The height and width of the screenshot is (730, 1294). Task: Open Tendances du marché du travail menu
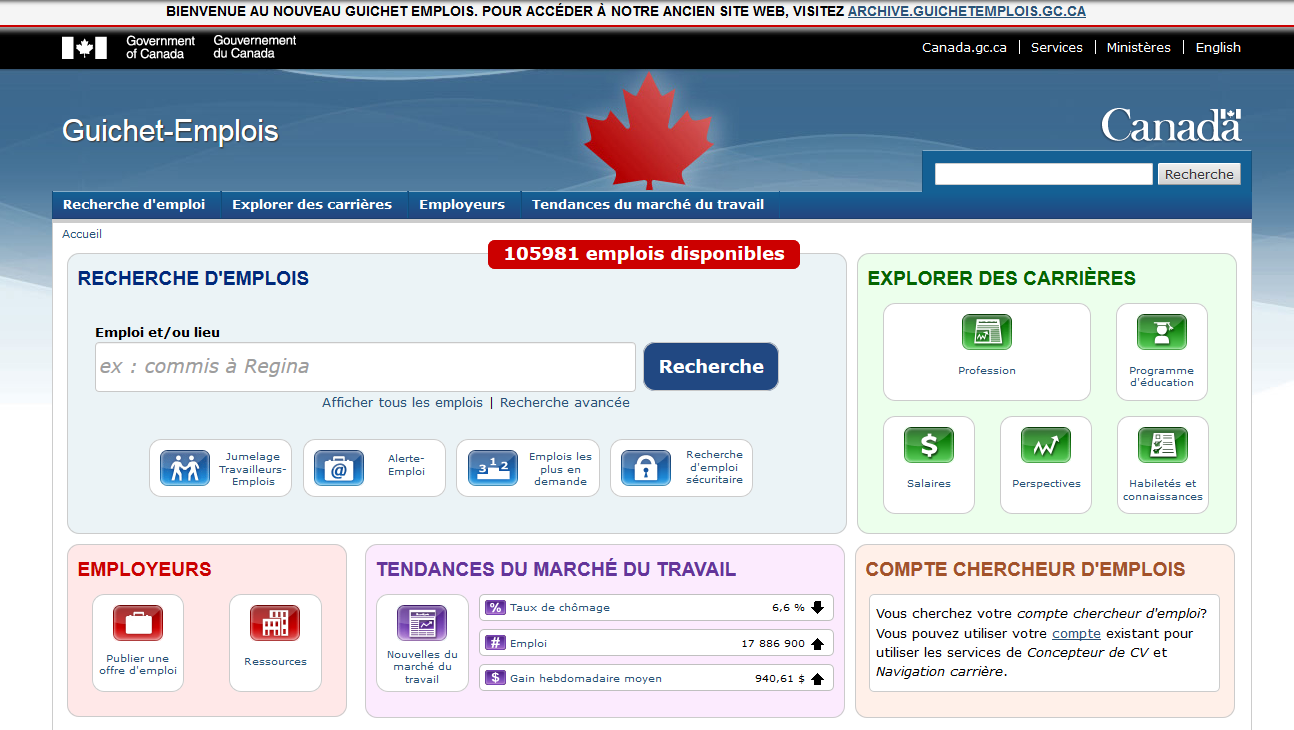[647, 205]
